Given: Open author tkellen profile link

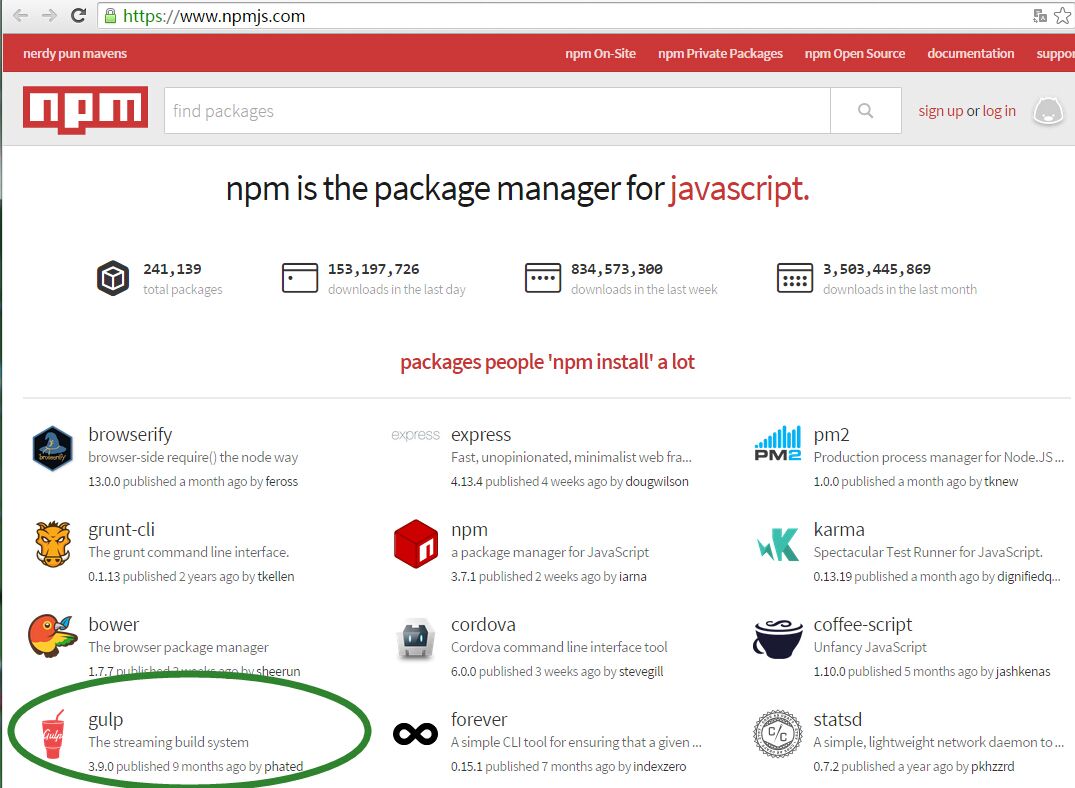Looking at the screenshot, I should (276, 577).
